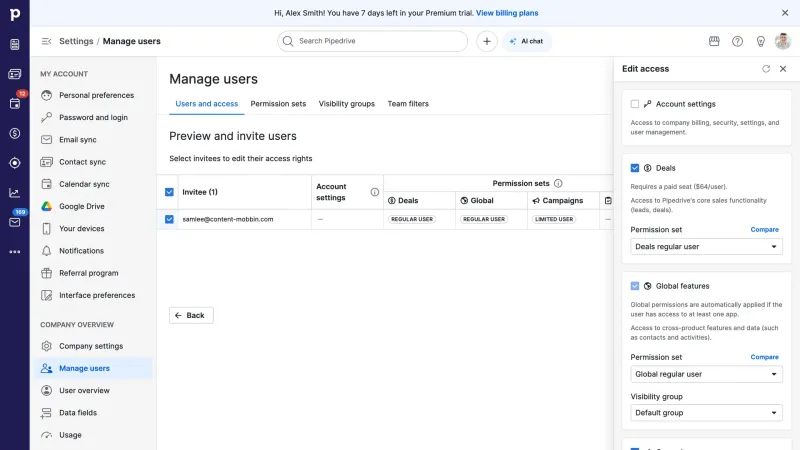
Task: Toggle the select-all Invitee checkbox
Action: coord(169,192)
